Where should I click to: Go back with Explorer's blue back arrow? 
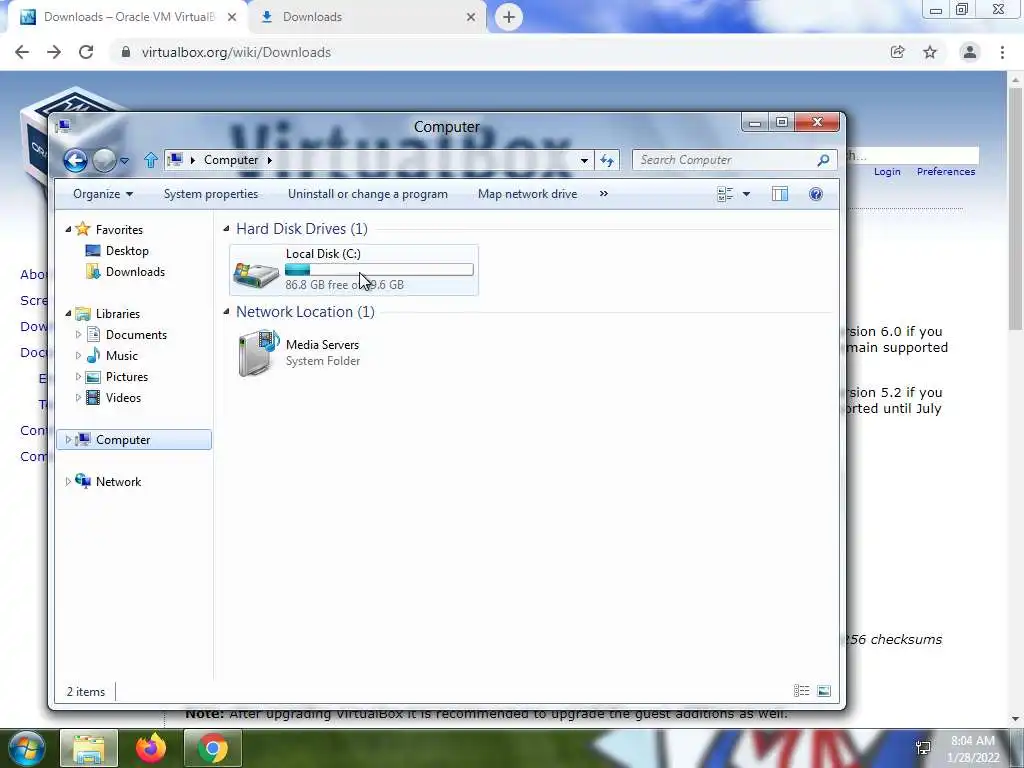(x=75, y=160)
